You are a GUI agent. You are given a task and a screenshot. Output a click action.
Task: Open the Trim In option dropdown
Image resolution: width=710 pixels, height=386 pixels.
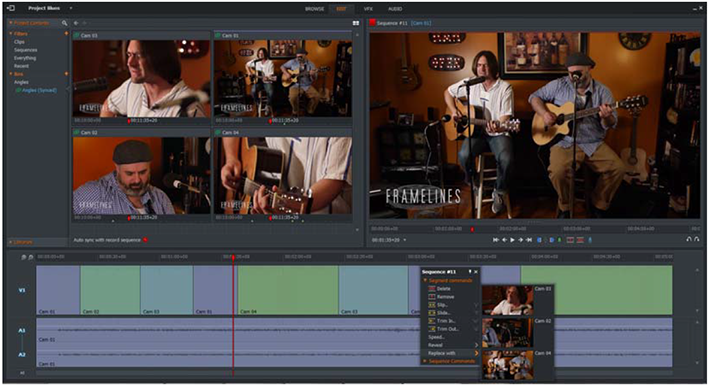click(x=476, y=321)
